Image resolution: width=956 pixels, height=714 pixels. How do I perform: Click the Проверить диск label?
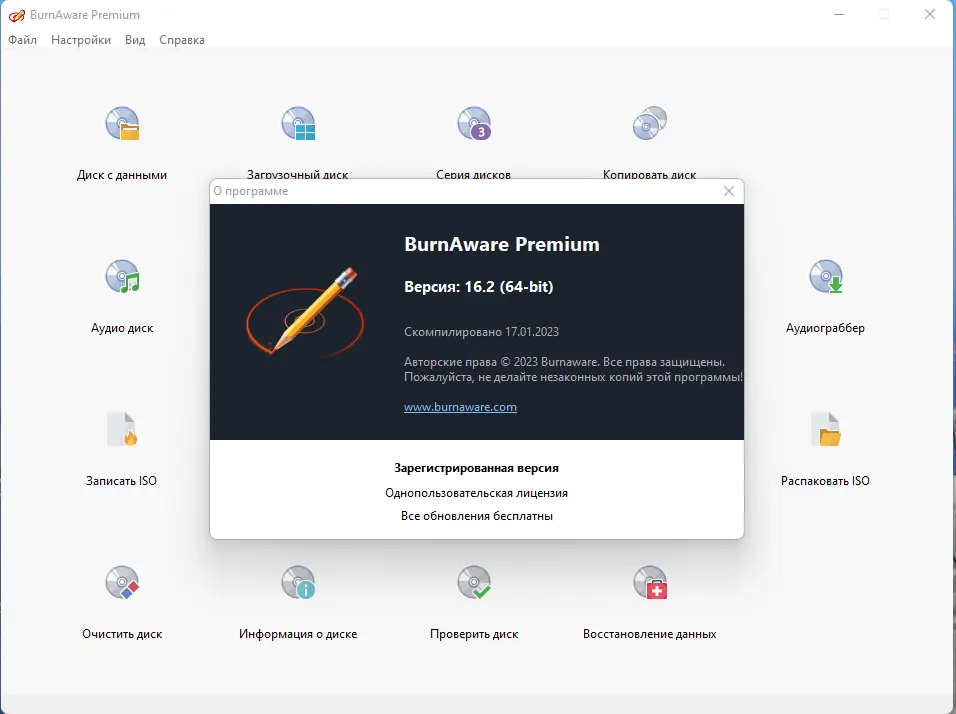click(474, 634)
